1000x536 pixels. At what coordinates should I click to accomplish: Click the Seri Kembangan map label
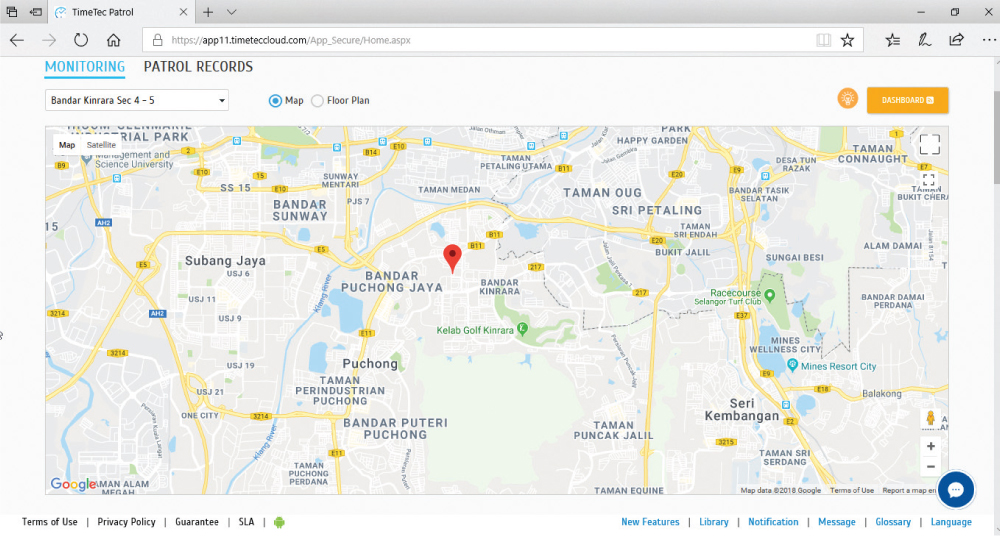(742, 410)
